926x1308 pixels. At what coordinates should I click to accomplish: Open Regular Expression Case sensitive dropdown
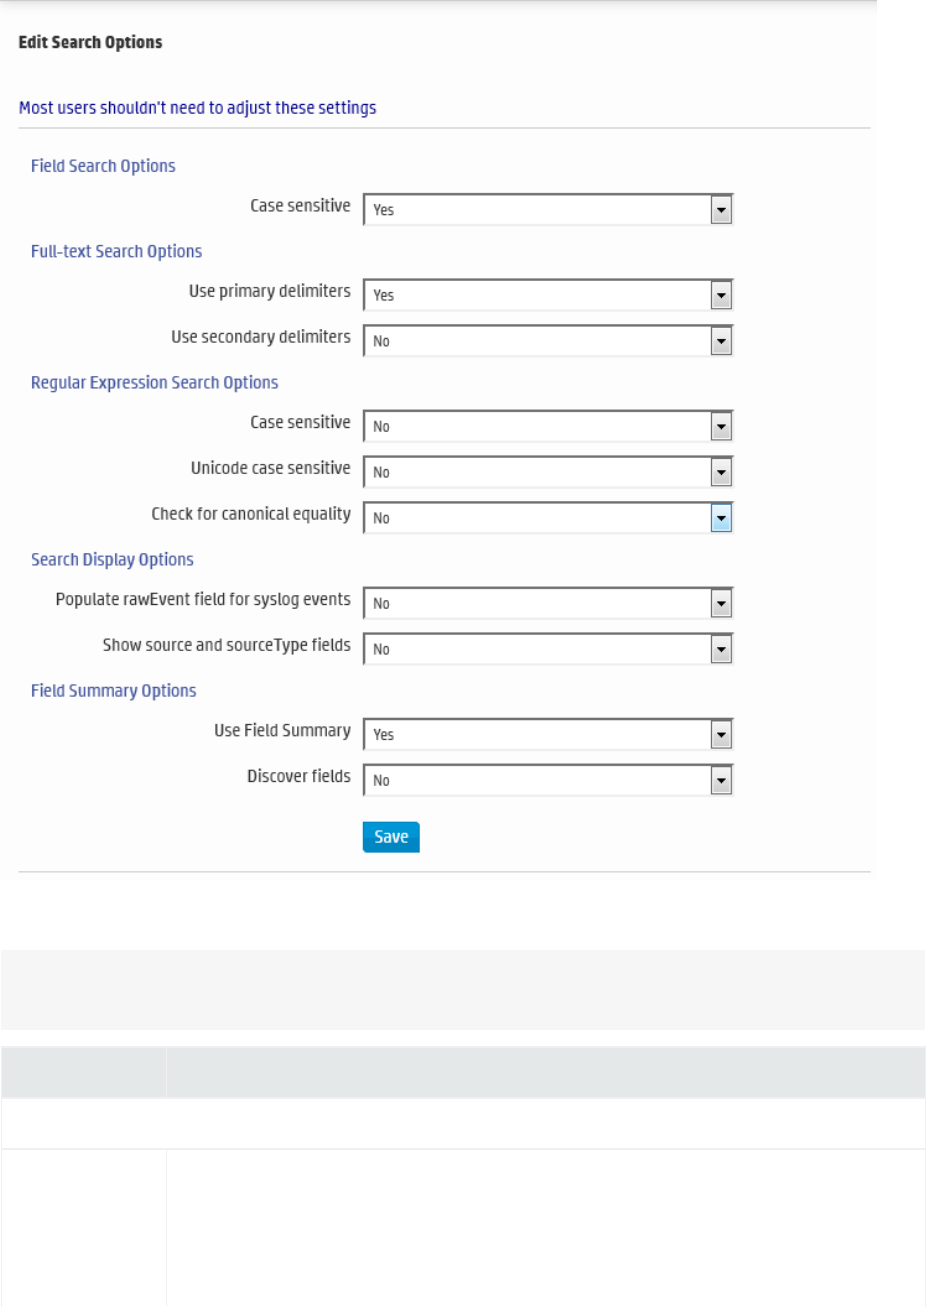548,426
